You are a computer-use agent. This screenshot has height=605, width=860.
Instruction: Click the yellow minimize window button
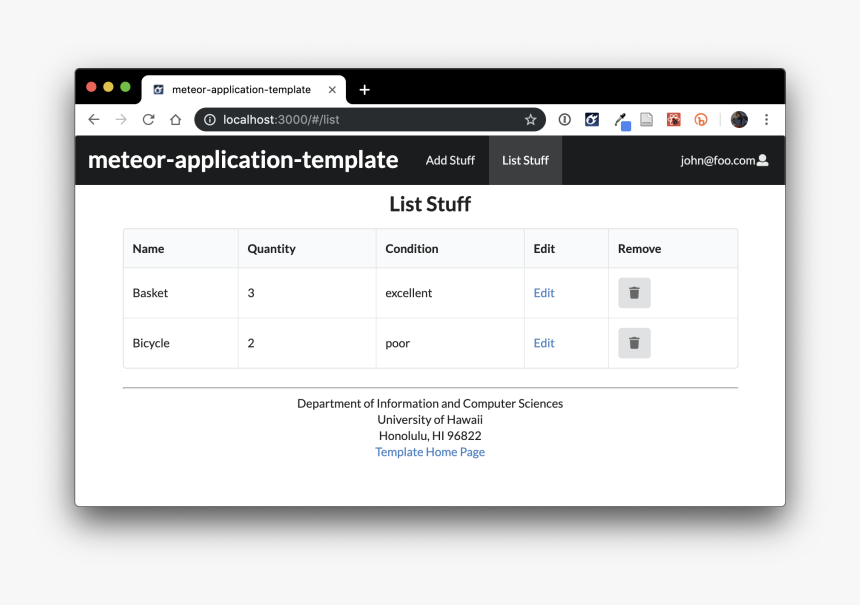point(108,87)
